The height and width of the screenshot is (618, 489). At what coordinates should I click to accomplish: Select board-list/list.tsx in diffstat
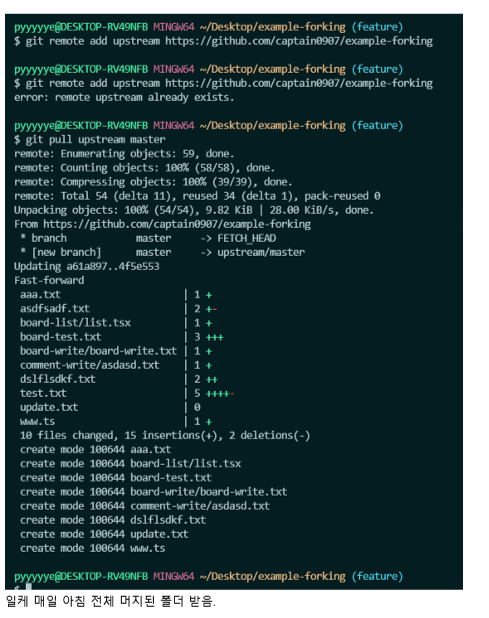coord(75,323)
